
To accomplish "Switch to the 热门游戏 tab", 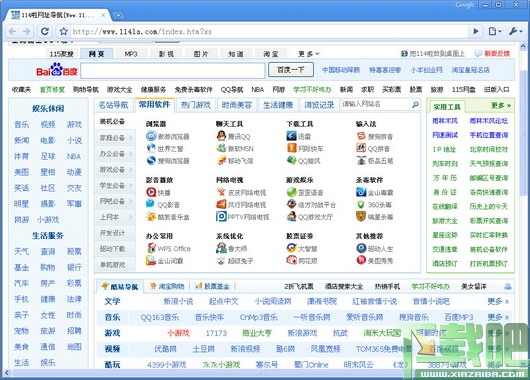I will pyautogui.click(x=196, y=105).
